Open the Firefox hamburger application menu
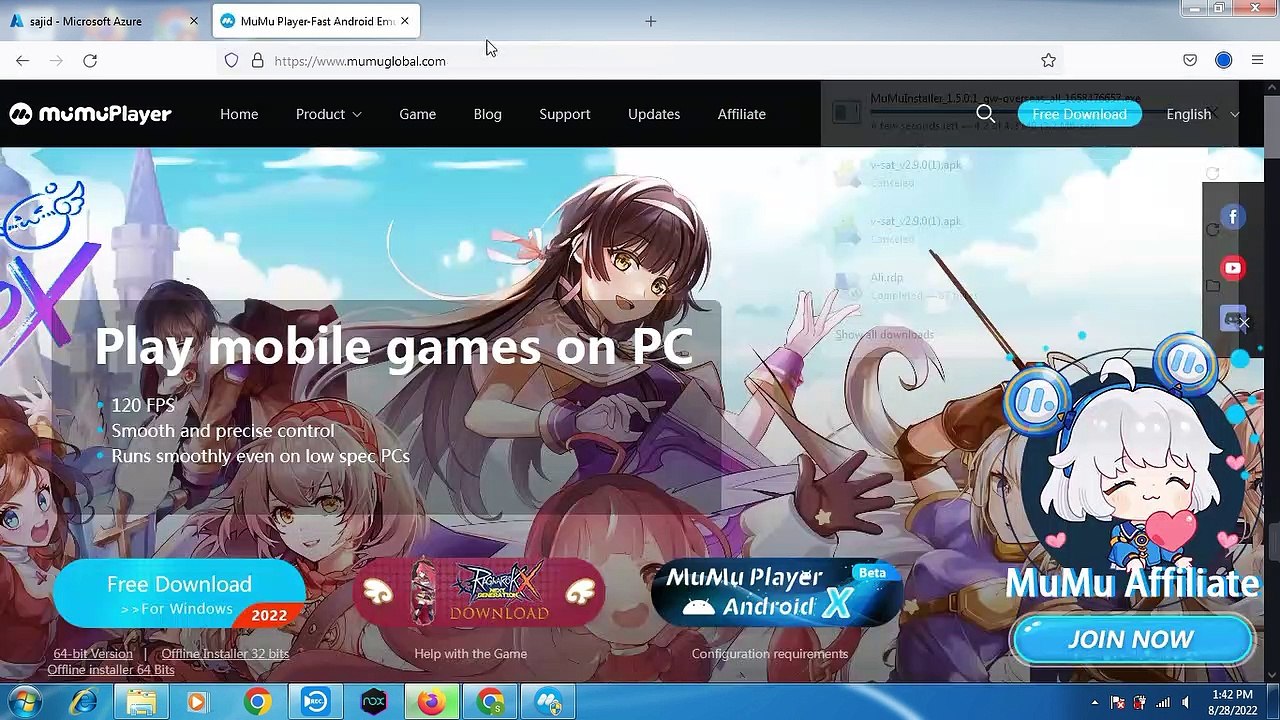This screenshot has height=720, width=1280. [1257, 61]
